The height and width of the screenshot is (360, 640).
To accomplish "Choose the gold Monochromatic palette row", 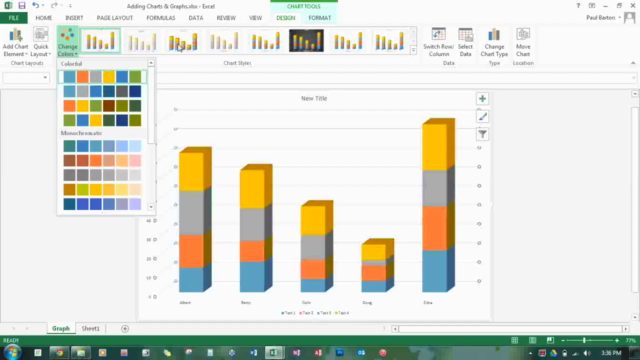I will tap(102, 189).
